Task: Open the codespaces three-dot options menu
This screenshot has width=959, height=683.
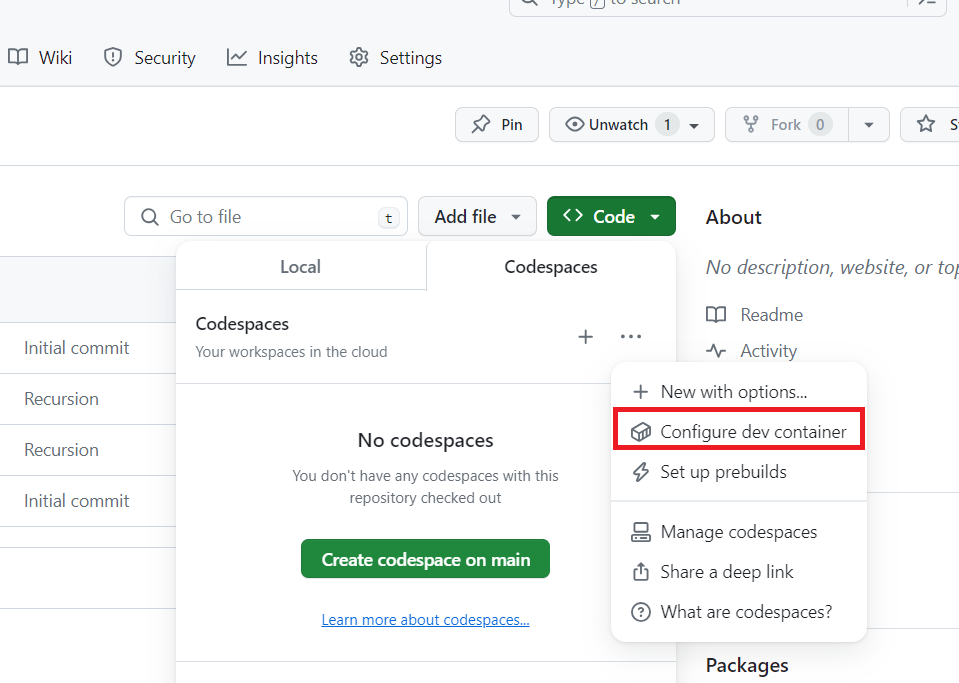Action: tap(631, 336)
